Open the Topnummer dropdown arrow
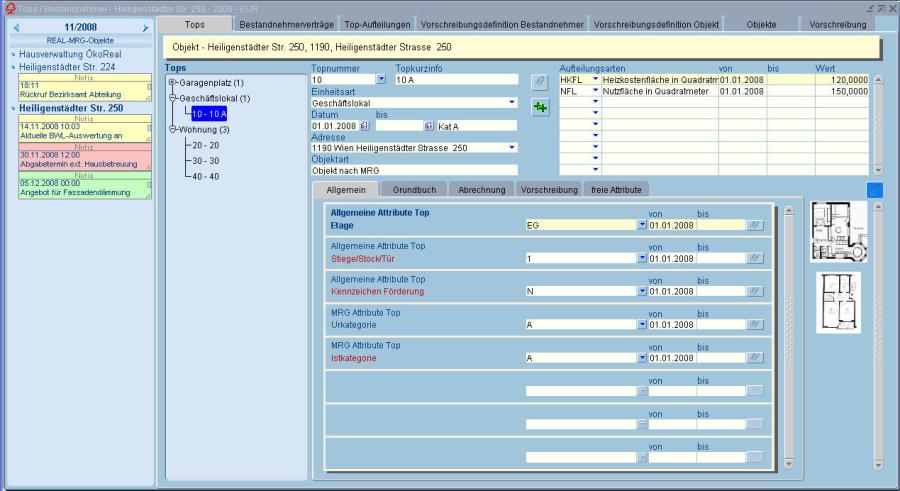900x491 pixels. point(381,79)
